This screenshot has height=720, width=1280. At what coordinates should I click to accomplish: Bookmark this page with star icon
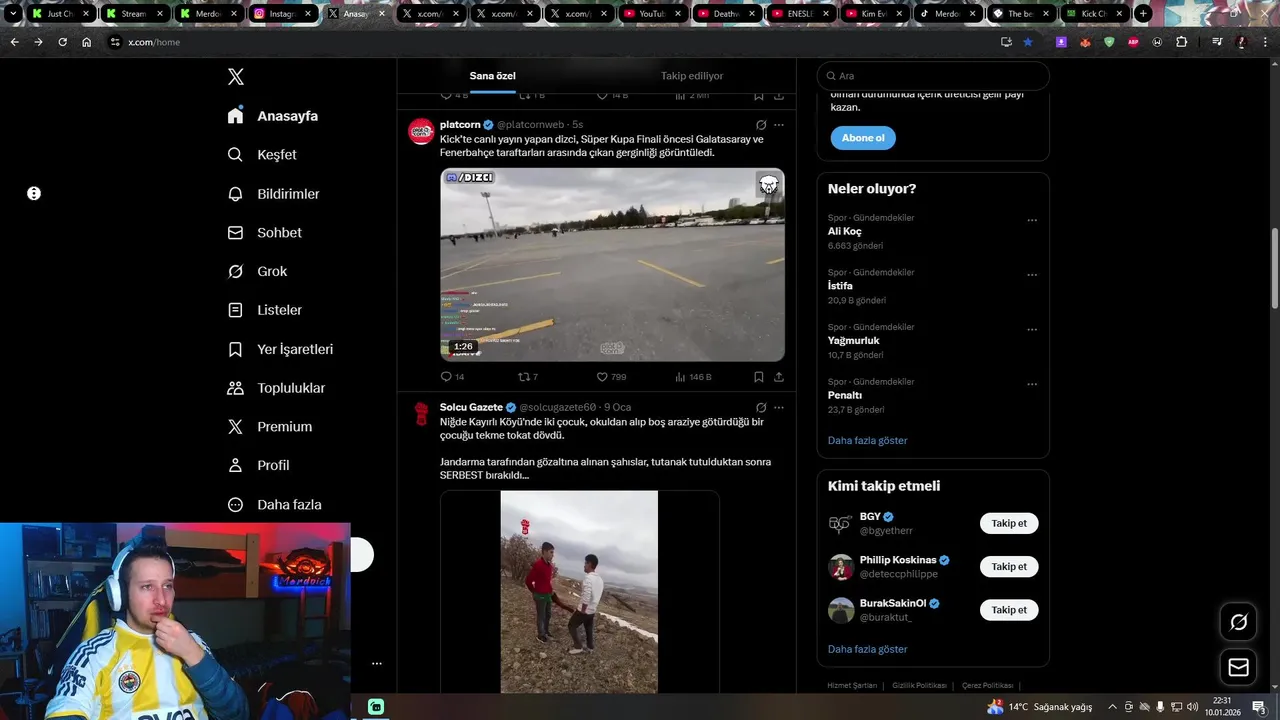(x=1028, y=42)
